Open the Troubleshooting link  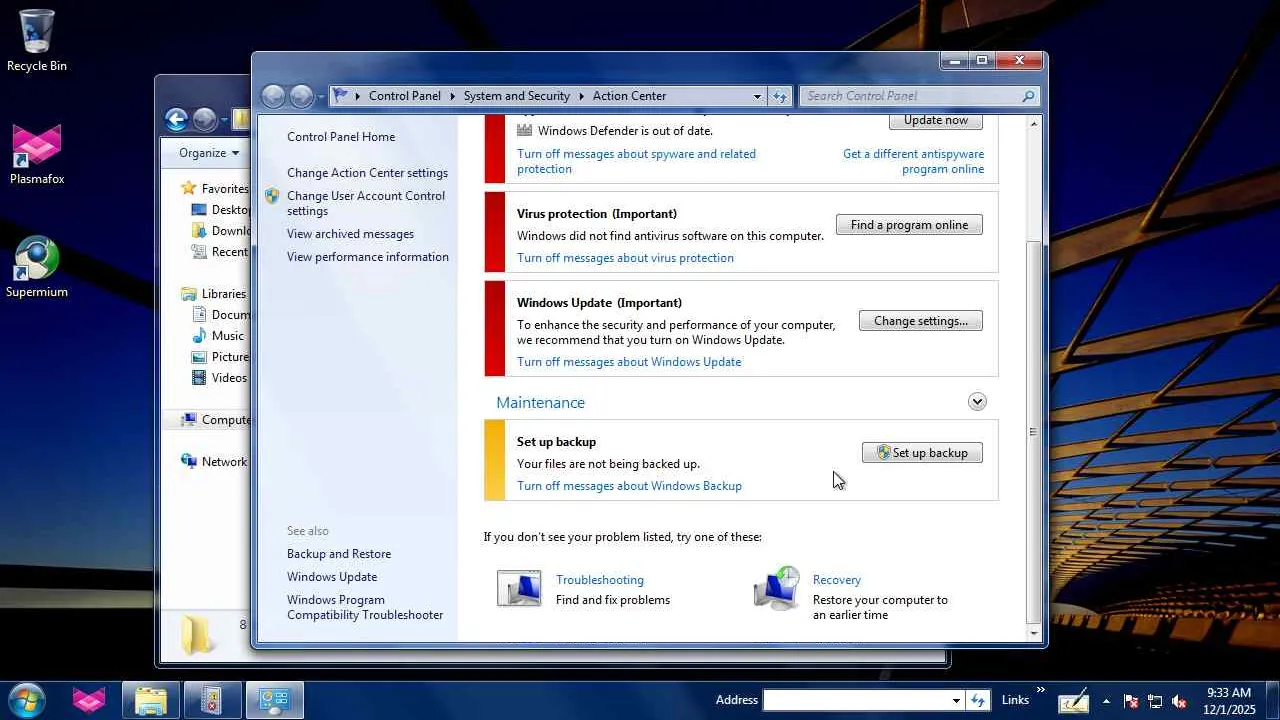(x=600, y=580)
